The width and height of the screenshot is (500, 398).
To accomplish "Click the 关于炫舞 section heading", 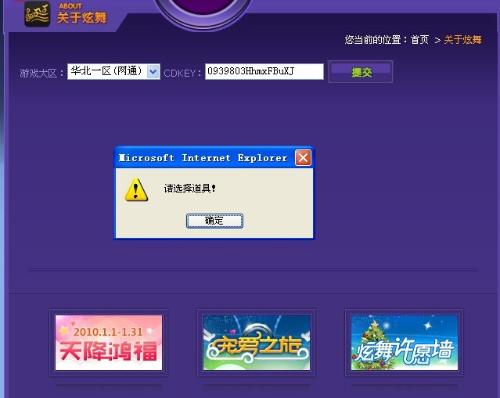I will coord(82,18).
